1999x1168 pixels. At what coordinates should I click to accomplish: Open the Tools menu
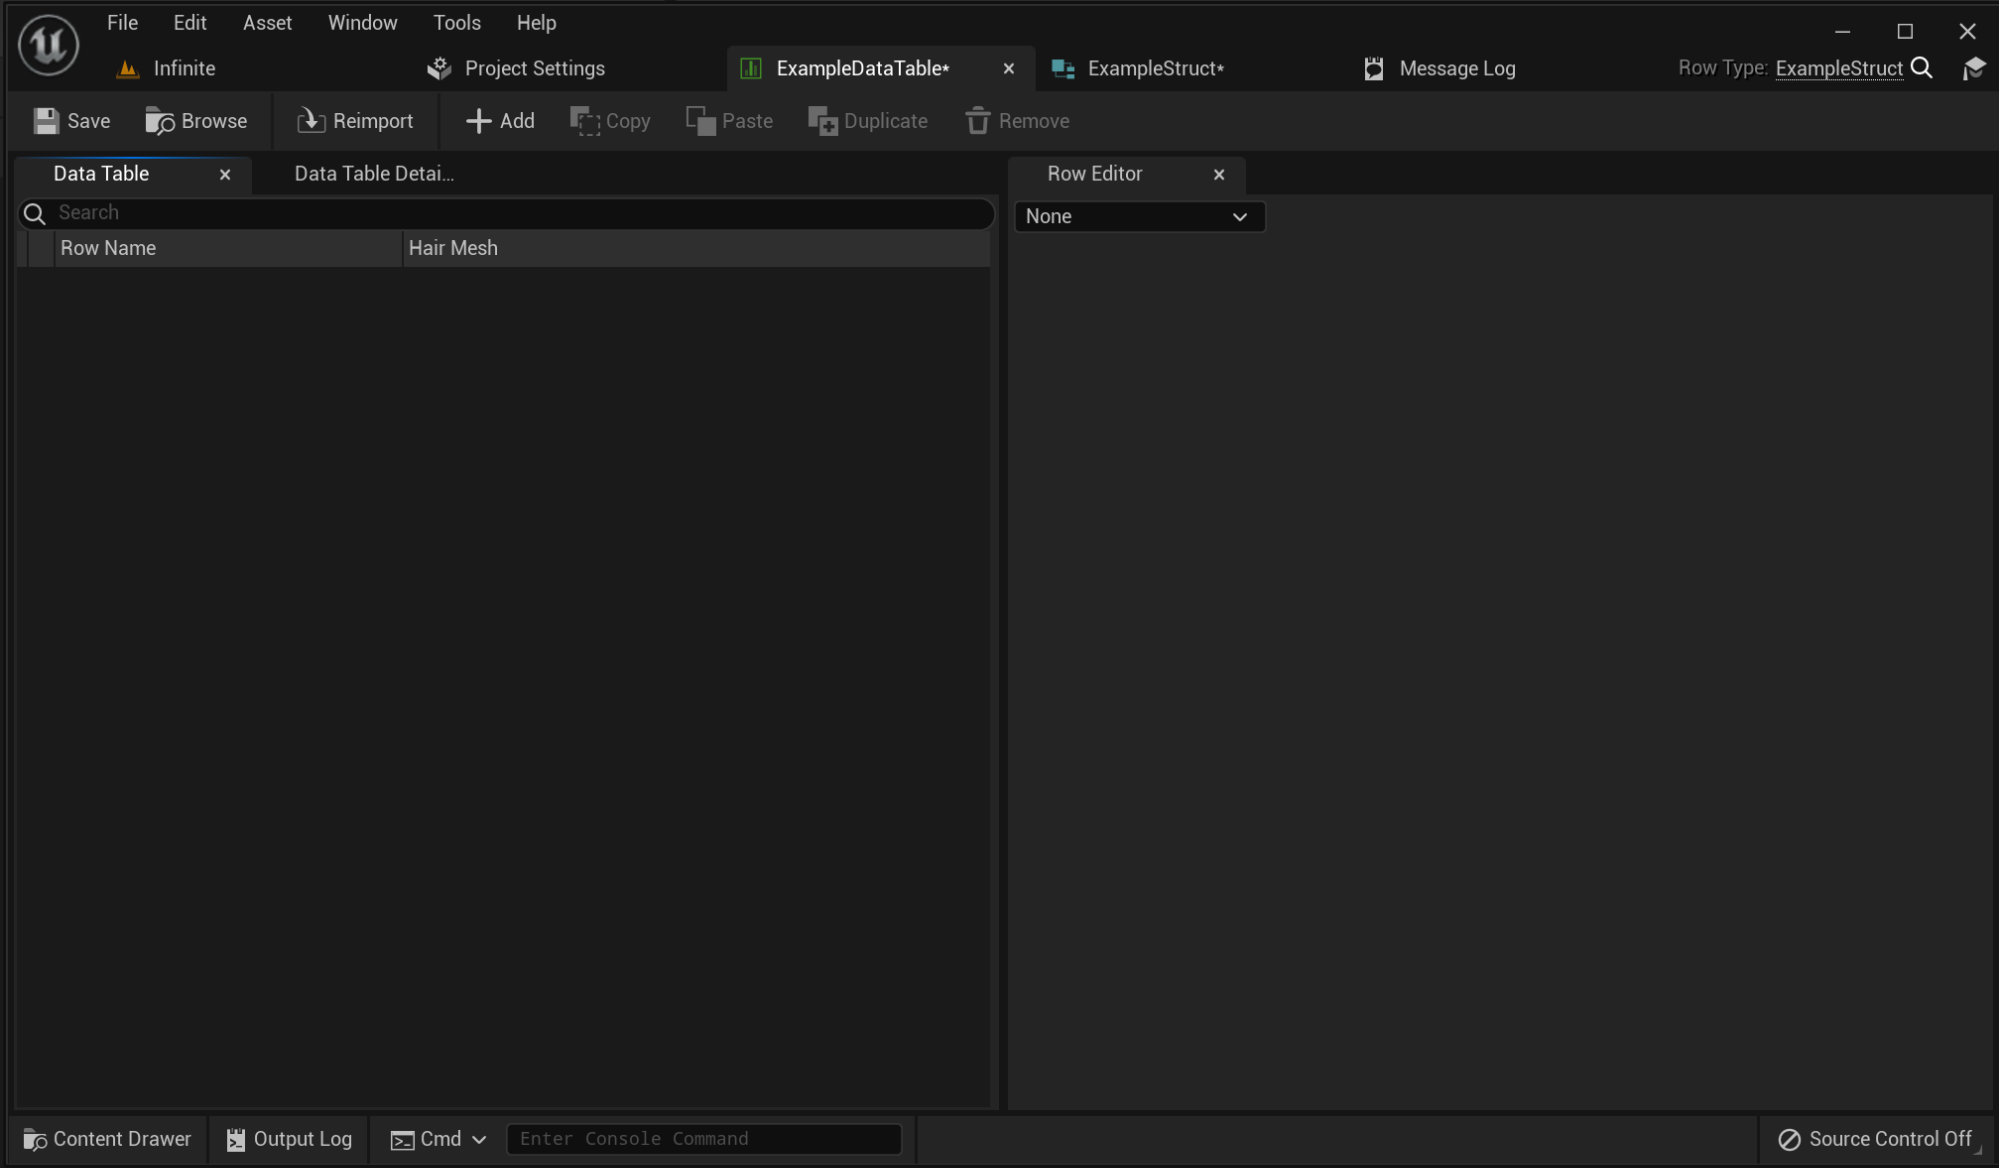coord(456,22)
